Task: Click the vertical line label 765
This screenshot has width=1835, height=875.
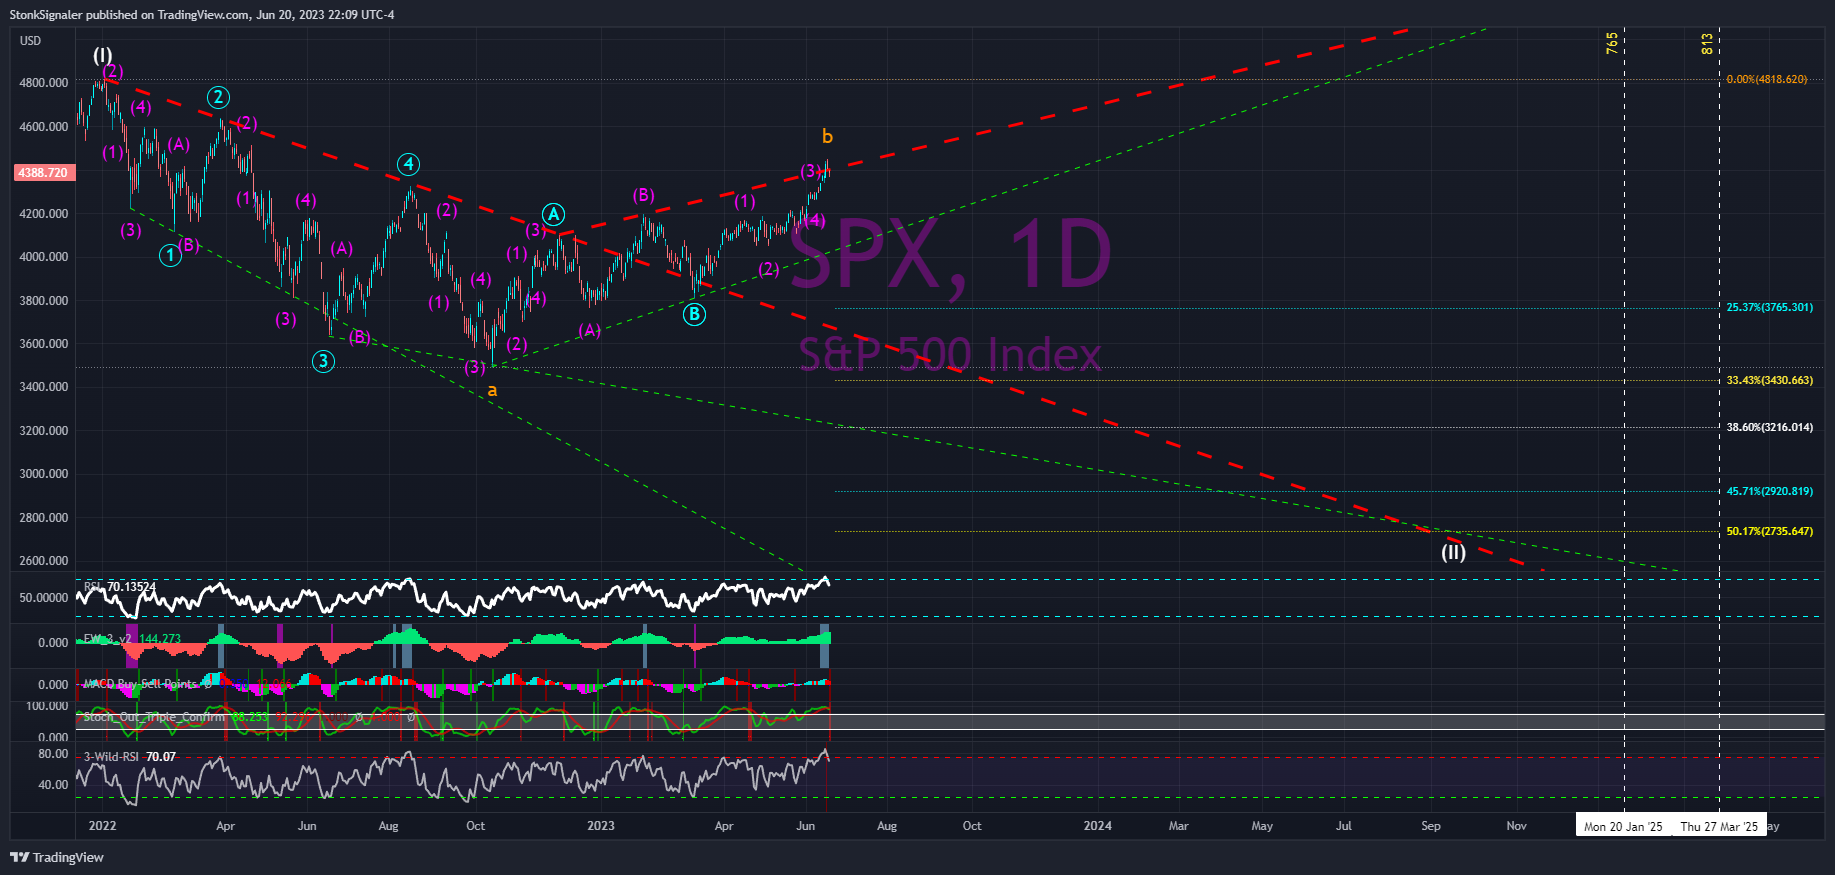Action: pyautogui.click(x=1612, y=43)
